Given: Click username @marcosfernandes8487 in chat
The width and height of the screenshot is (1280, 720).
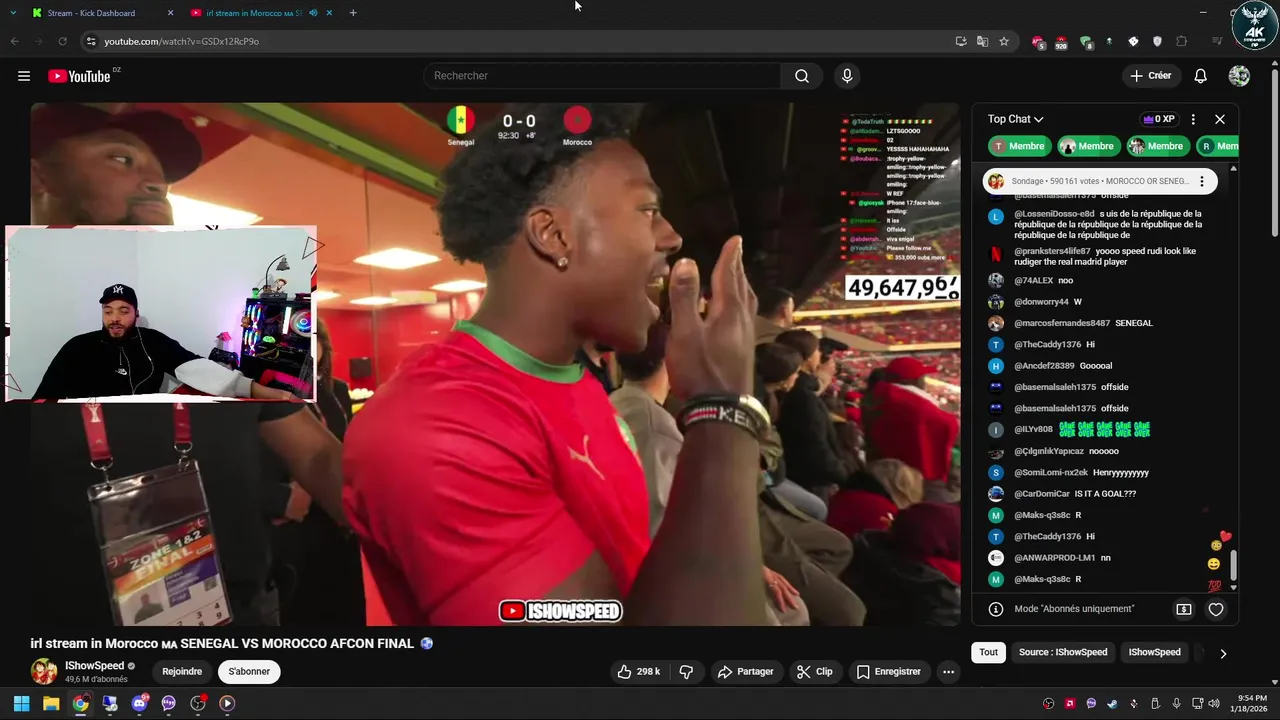Looking at the screenshot, I should [x=1063, y=323].
